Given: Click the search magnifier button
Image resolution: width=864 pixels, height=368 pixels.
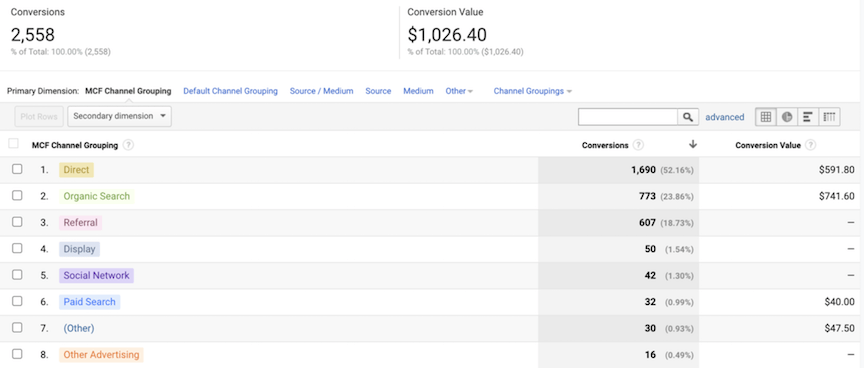Looking at the screenshot, I should (x=688, y=117).
